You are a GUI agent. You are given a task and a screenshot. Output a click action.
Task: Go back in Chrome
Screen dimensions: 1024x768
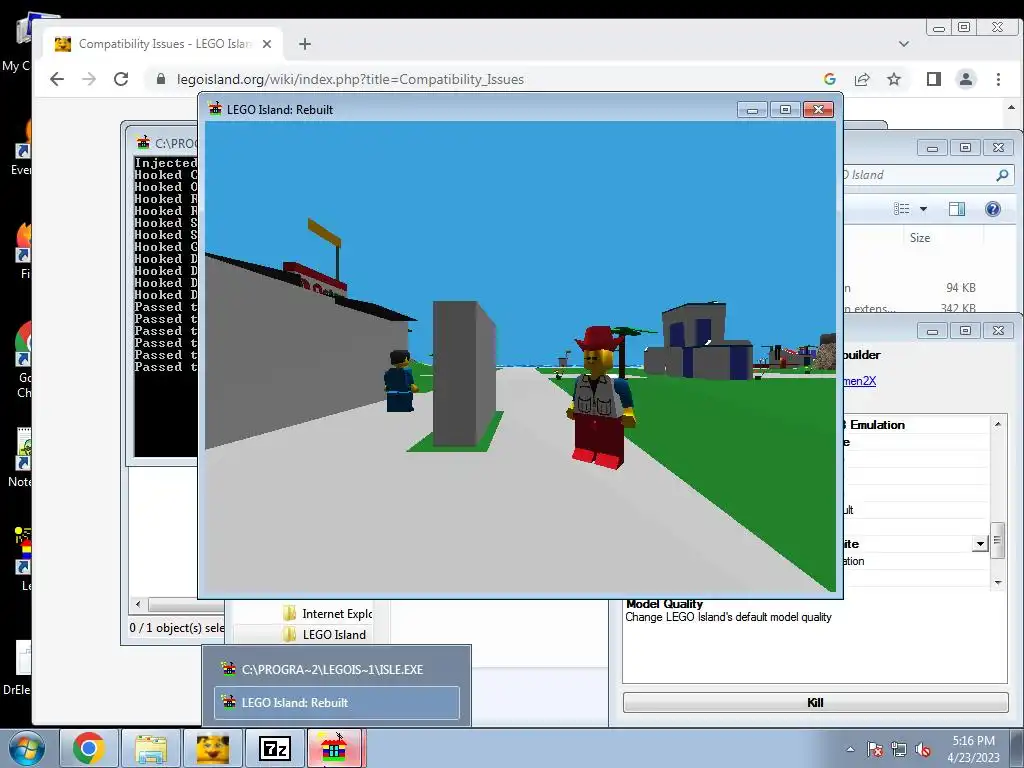(57, 80)
